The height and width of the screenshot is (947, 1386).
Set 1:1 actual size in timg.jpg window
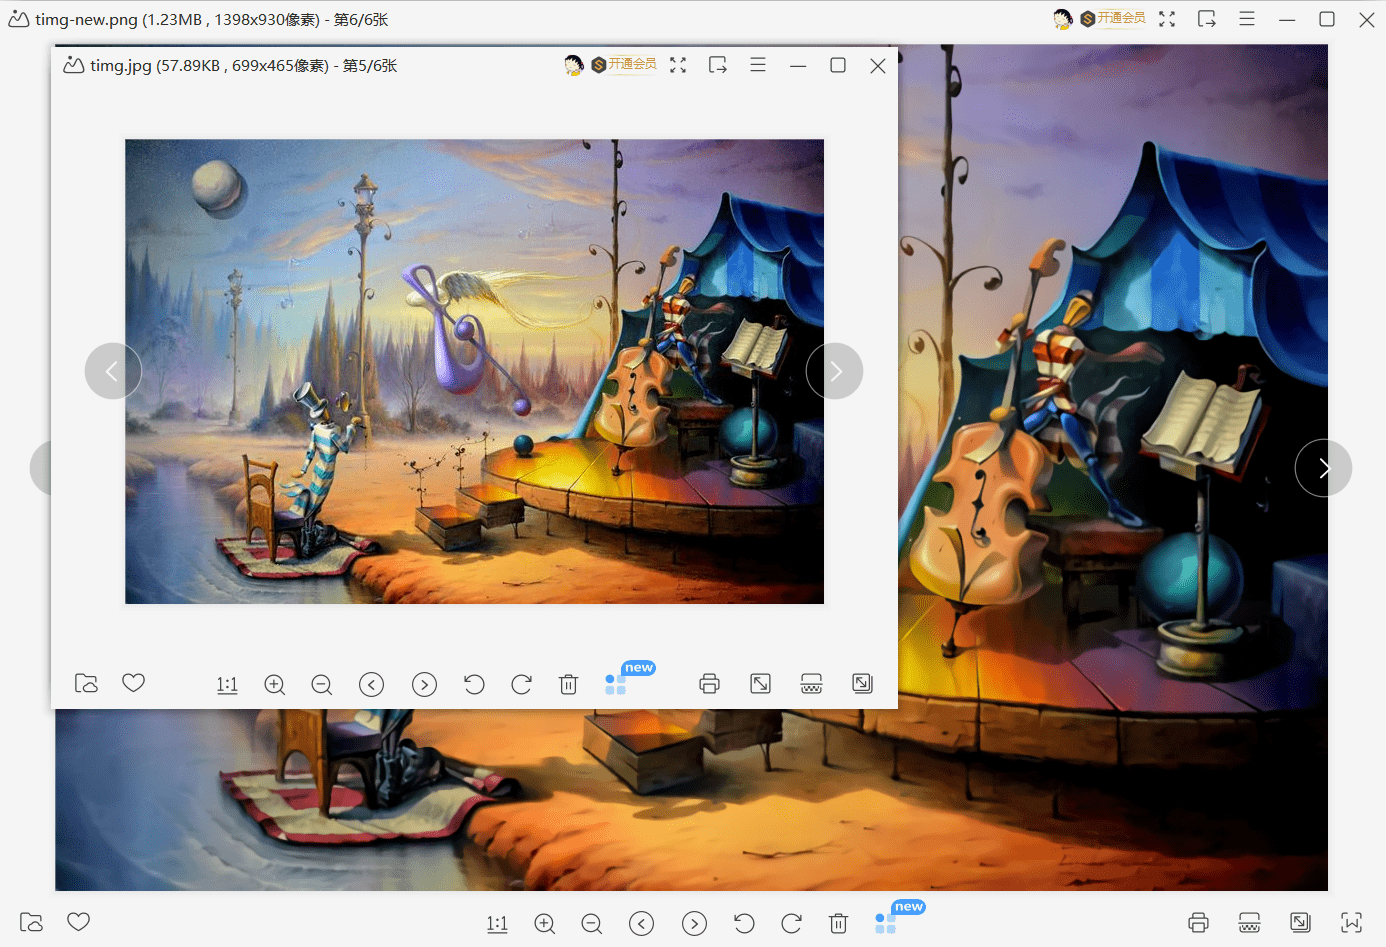(x=227, y=685)
